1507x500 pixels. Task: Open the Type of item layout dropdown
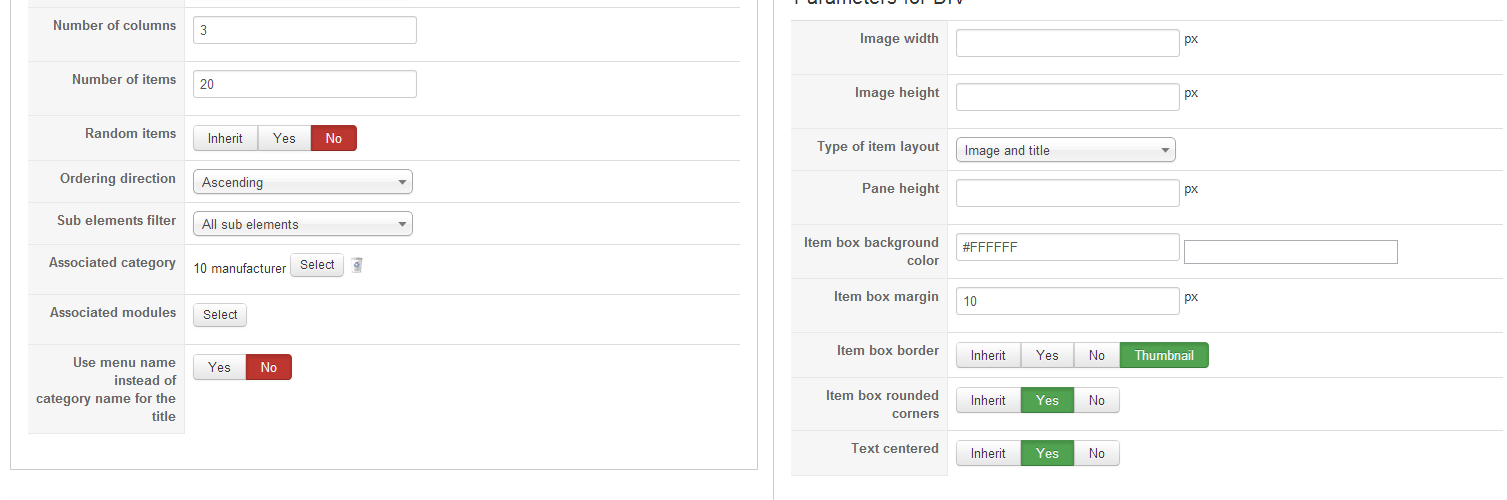tap(1065, 151)
